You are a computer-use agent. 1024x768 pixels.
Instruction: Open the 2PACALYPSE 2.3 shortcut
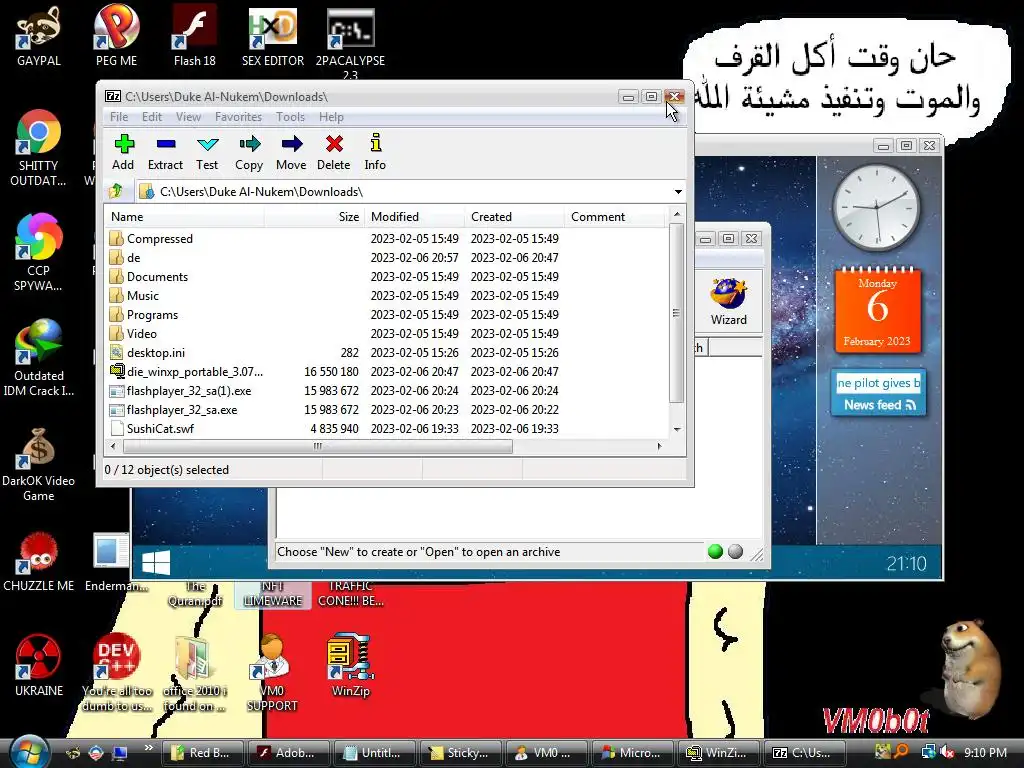(350, 42)
